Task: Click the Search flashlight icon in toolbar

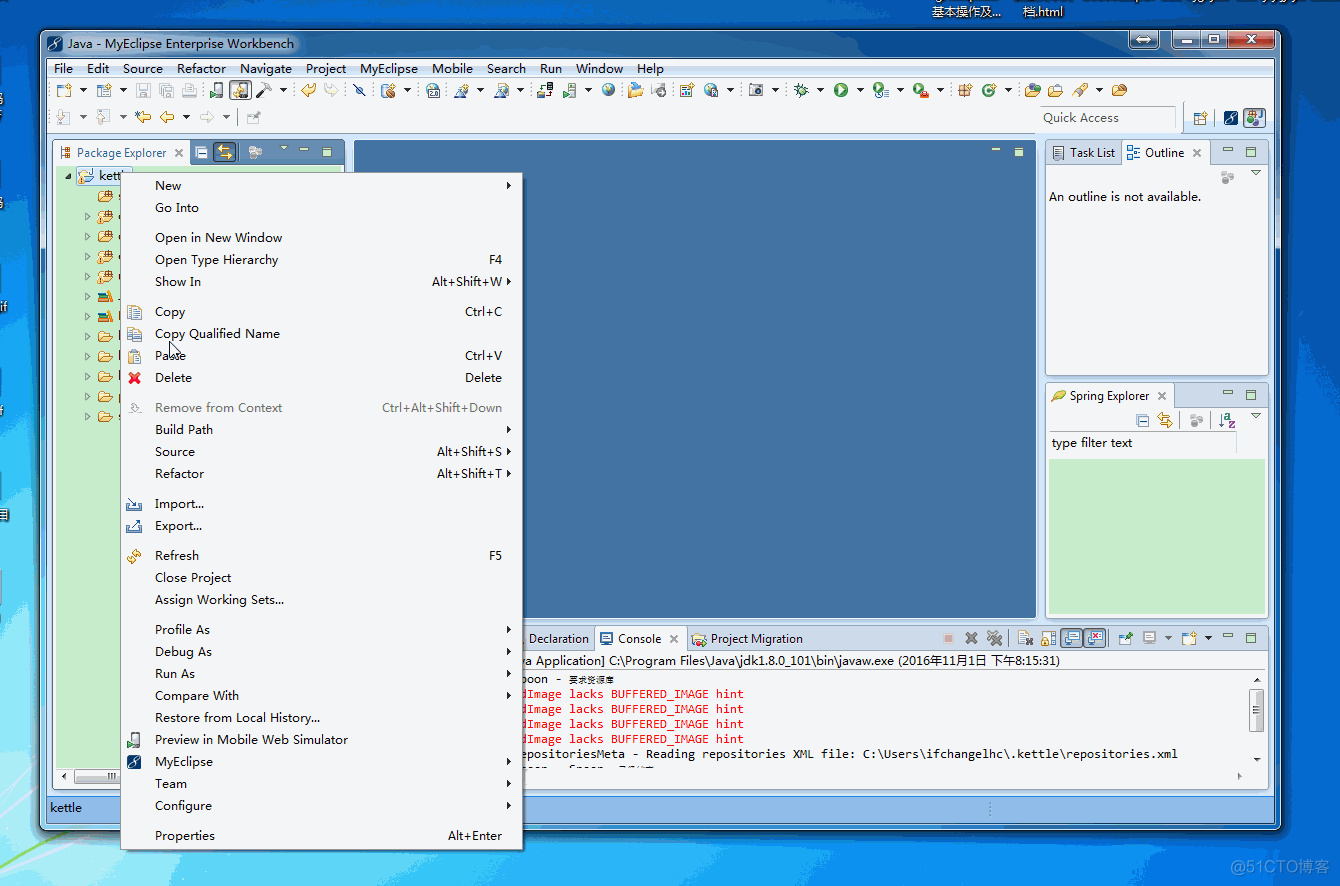Action: point(1079,90)
